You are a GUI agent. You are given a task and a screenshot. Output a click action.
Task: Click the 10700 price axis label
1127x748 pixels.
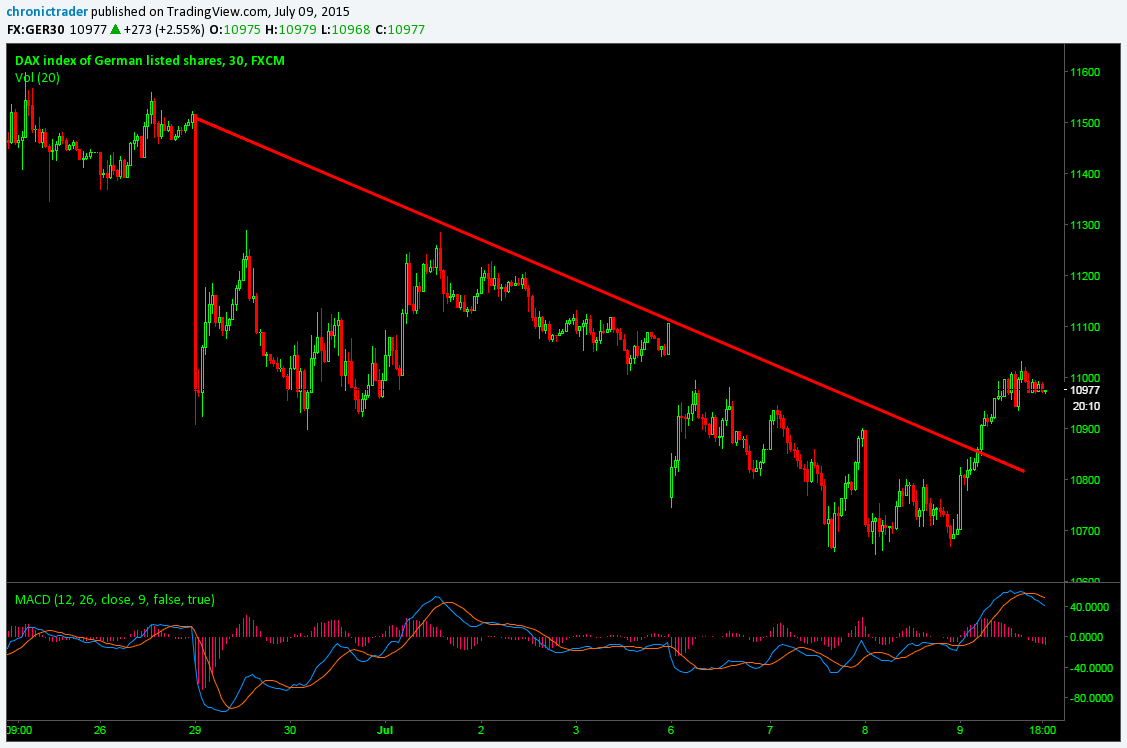tap(1085, 531)
